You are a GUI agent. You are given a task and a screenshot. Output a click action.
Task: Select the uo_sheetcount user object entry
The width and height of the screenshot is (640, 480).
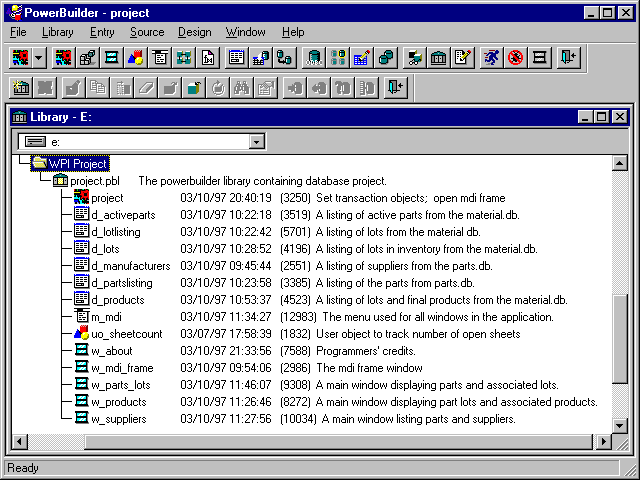(x=127, y=334)
